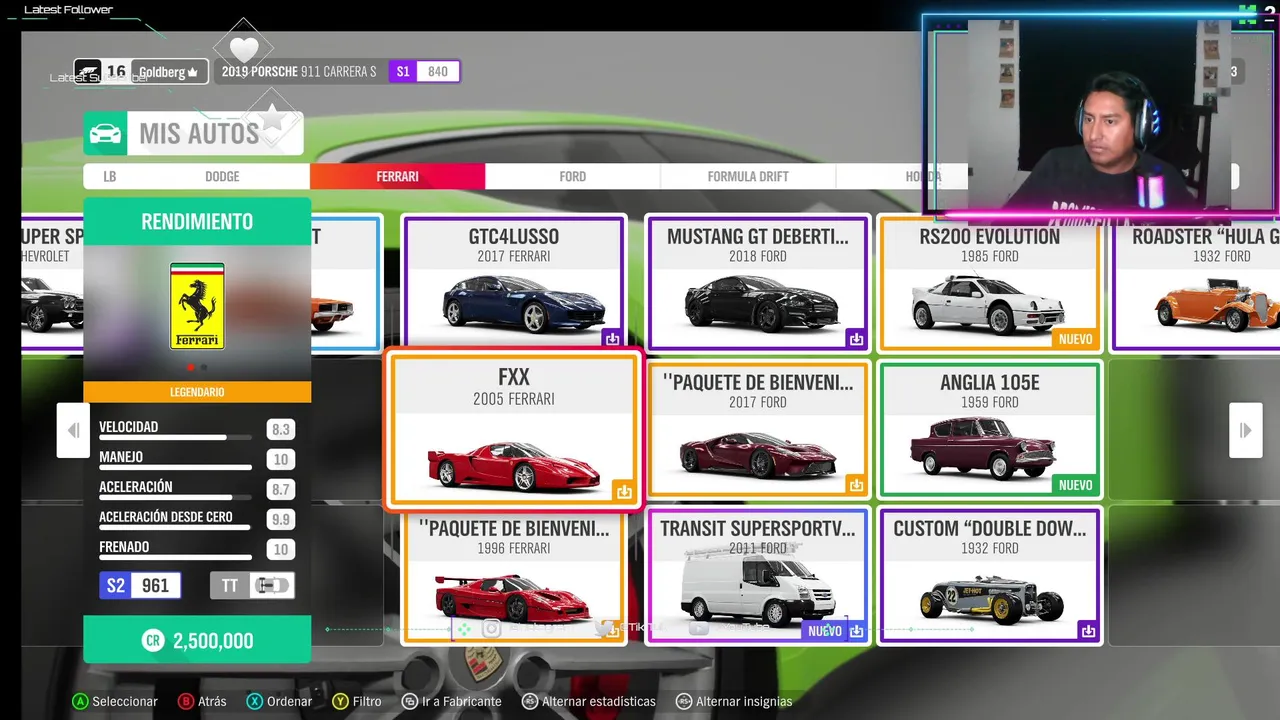Click the S2 961 performance class badge
This screenshot has width=1280, height=720.
[x=140, y=585]
